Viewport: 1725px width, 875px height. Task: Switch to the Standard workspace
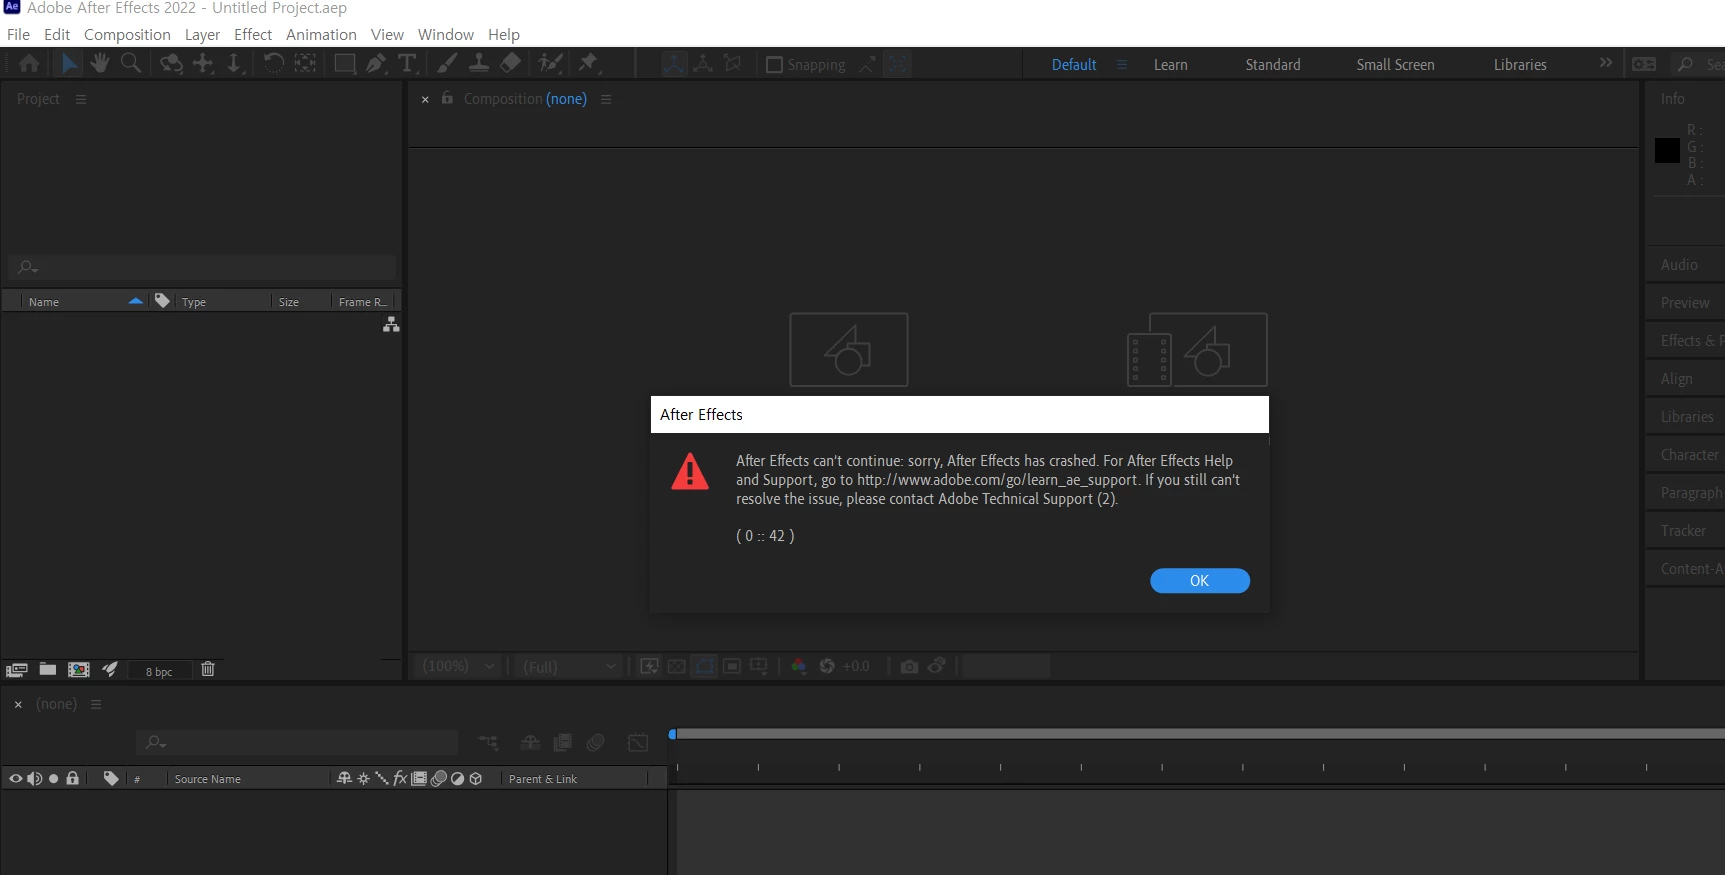[1273, 64]
